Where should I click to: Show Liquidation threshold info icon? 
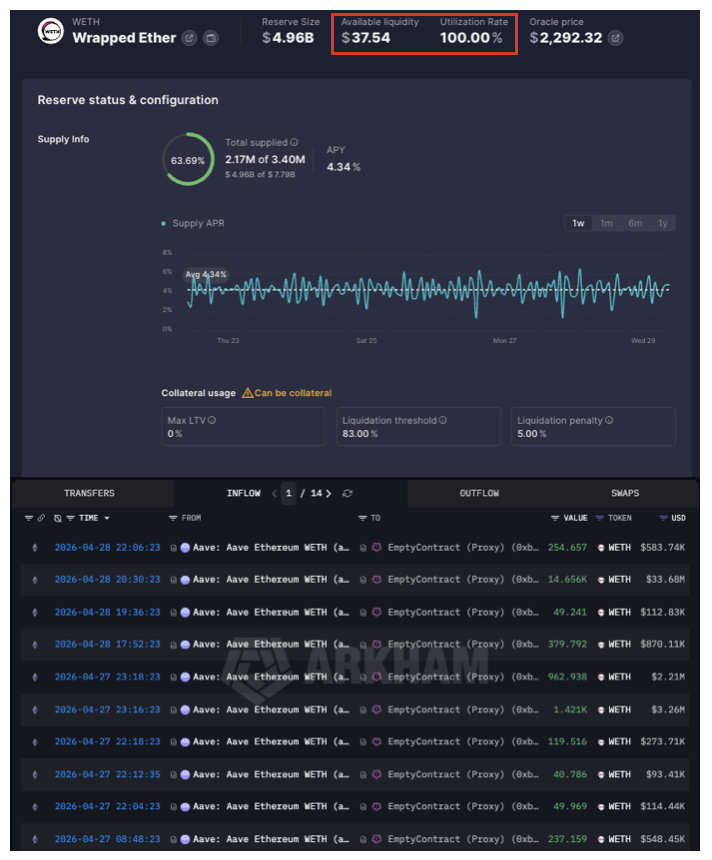pyautogui.click(x=443, y=420)
